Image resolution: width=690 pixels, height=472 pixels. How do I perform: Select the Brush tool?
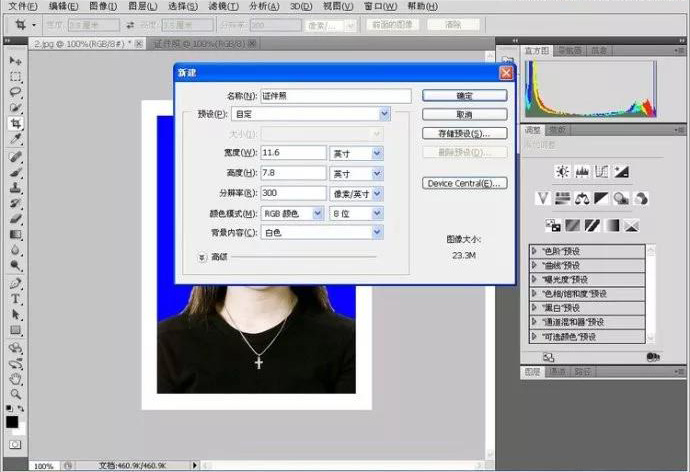point(15,172)
